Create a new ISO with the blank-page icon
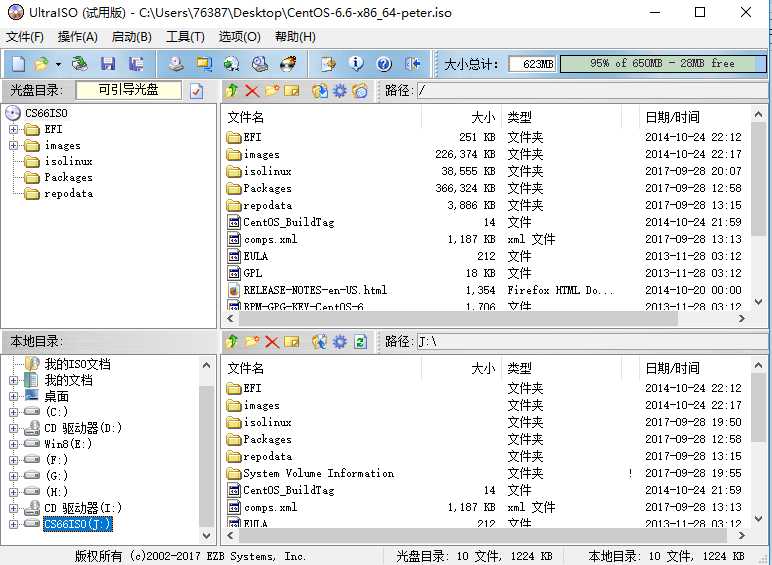The image size is (772, 565). pos(18,64)
